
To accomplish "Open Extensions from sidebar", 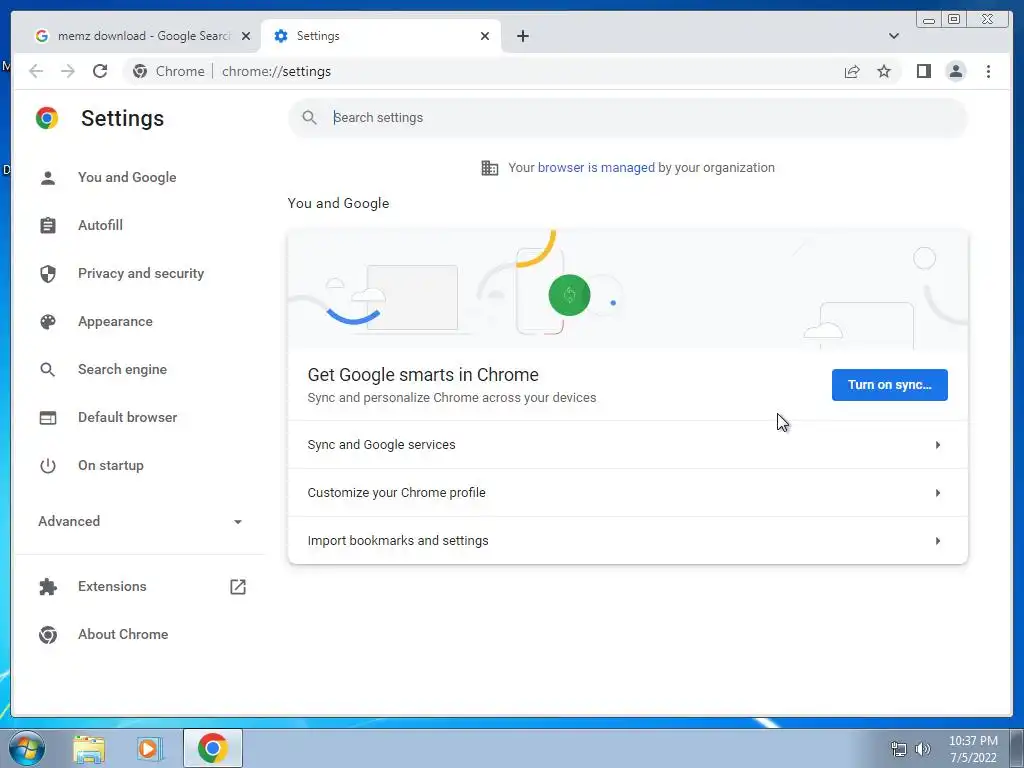I will coord(112,586).
